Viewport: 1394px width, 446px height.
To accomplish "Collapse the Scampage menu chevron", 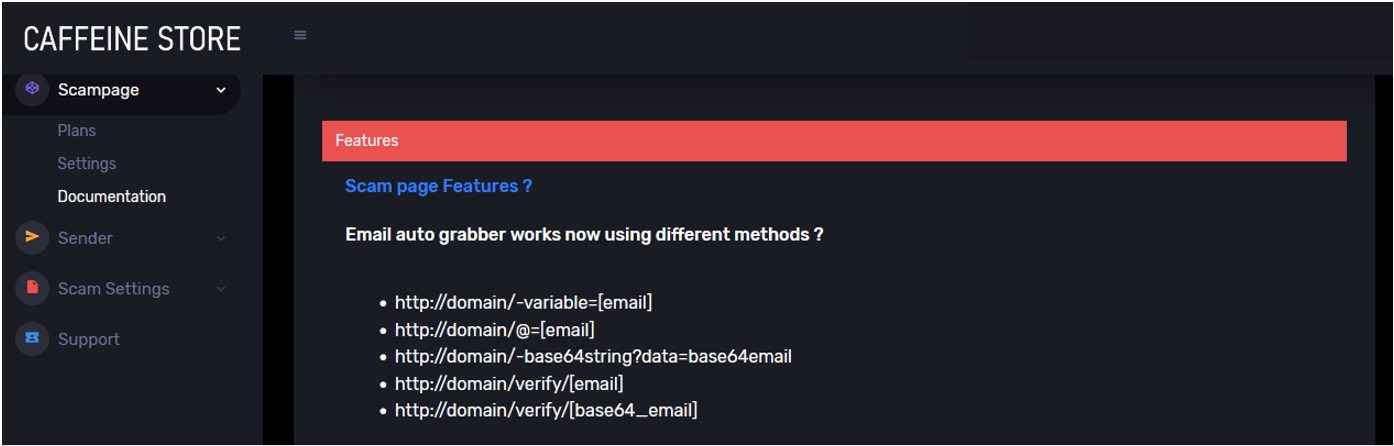I will click(221, 90).
